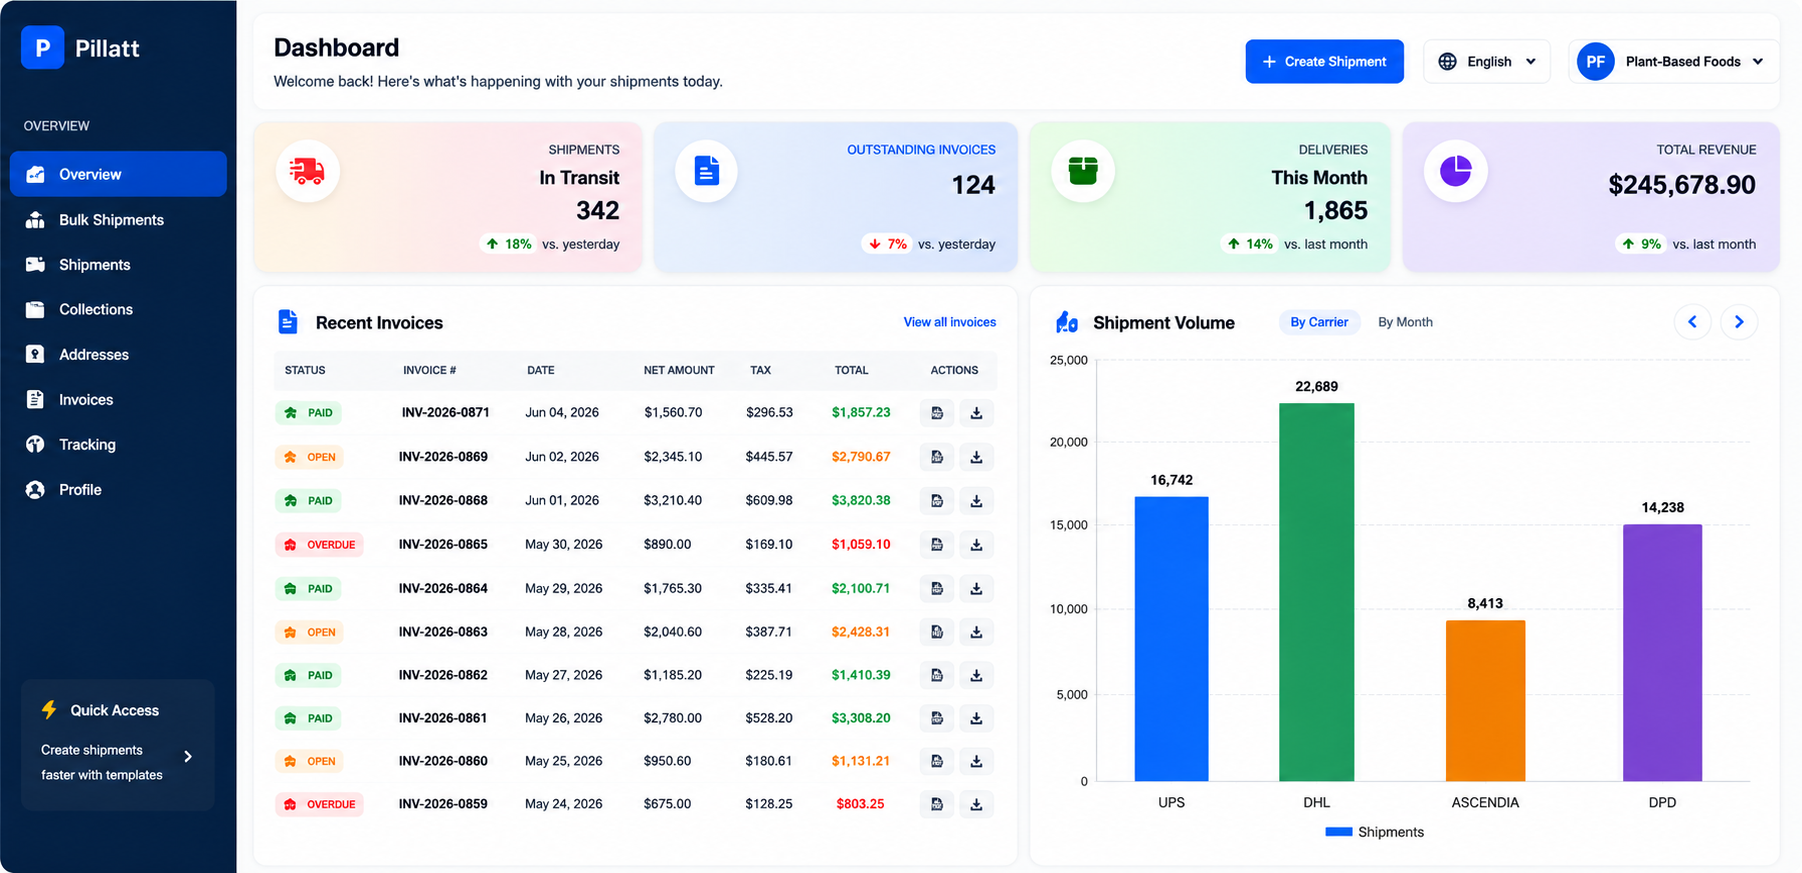Image resolution: width=1802 pixels, height=873 pixels.
Task: Download invoice INV-2026-0871
Action: coord(976,413)
